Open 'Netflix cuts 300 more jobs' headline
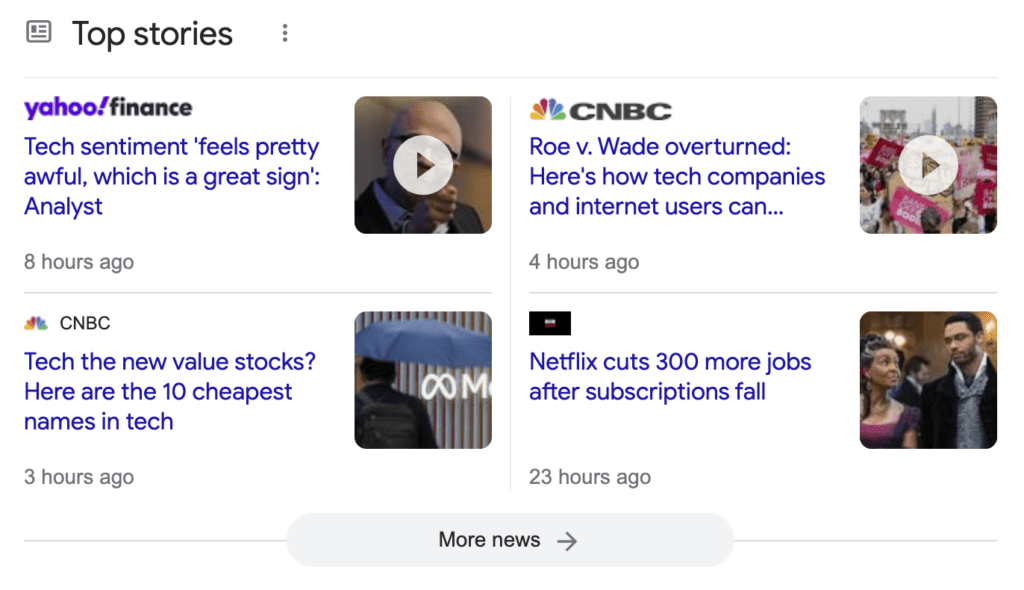The height and width of the screenshot is (590, 1024). (x=670, y=376)
